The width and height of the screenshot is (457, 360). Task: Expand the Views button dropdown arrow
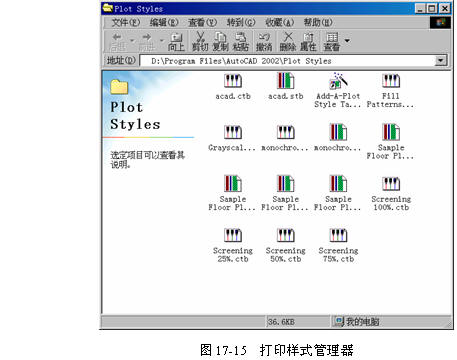coord(347,41)
